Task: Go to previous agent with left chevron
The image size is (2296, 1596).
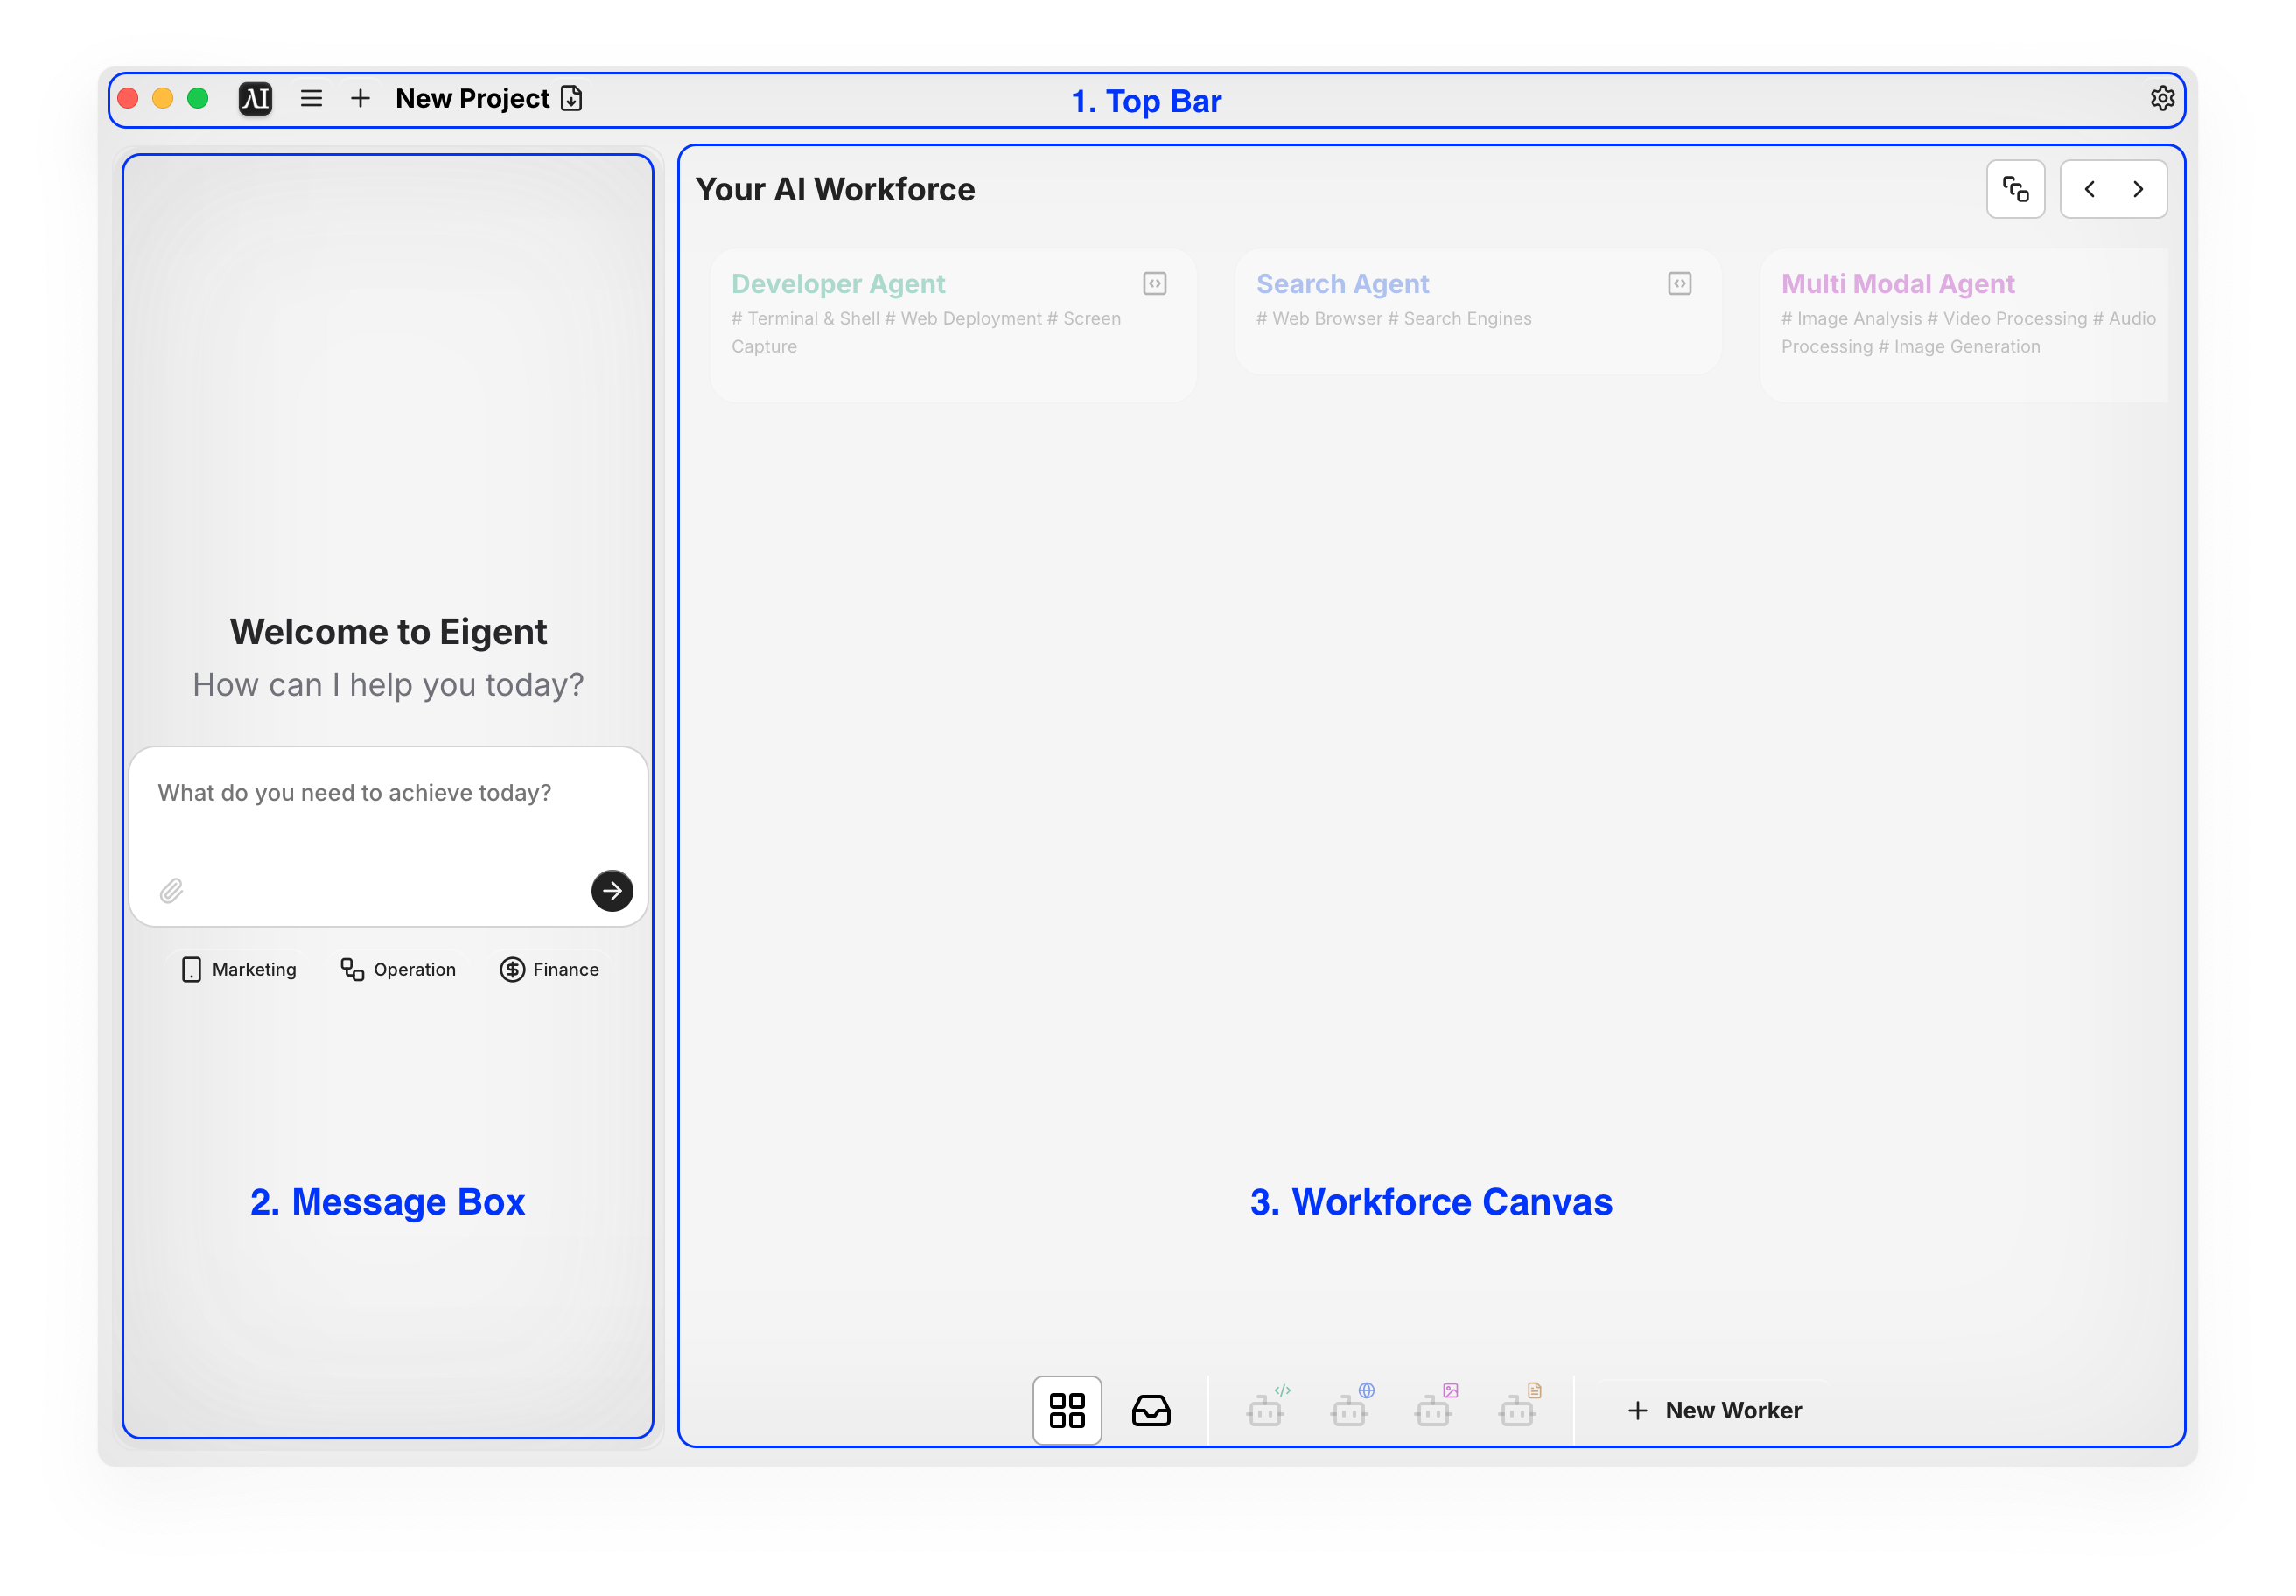Action: pos(2089,189)
